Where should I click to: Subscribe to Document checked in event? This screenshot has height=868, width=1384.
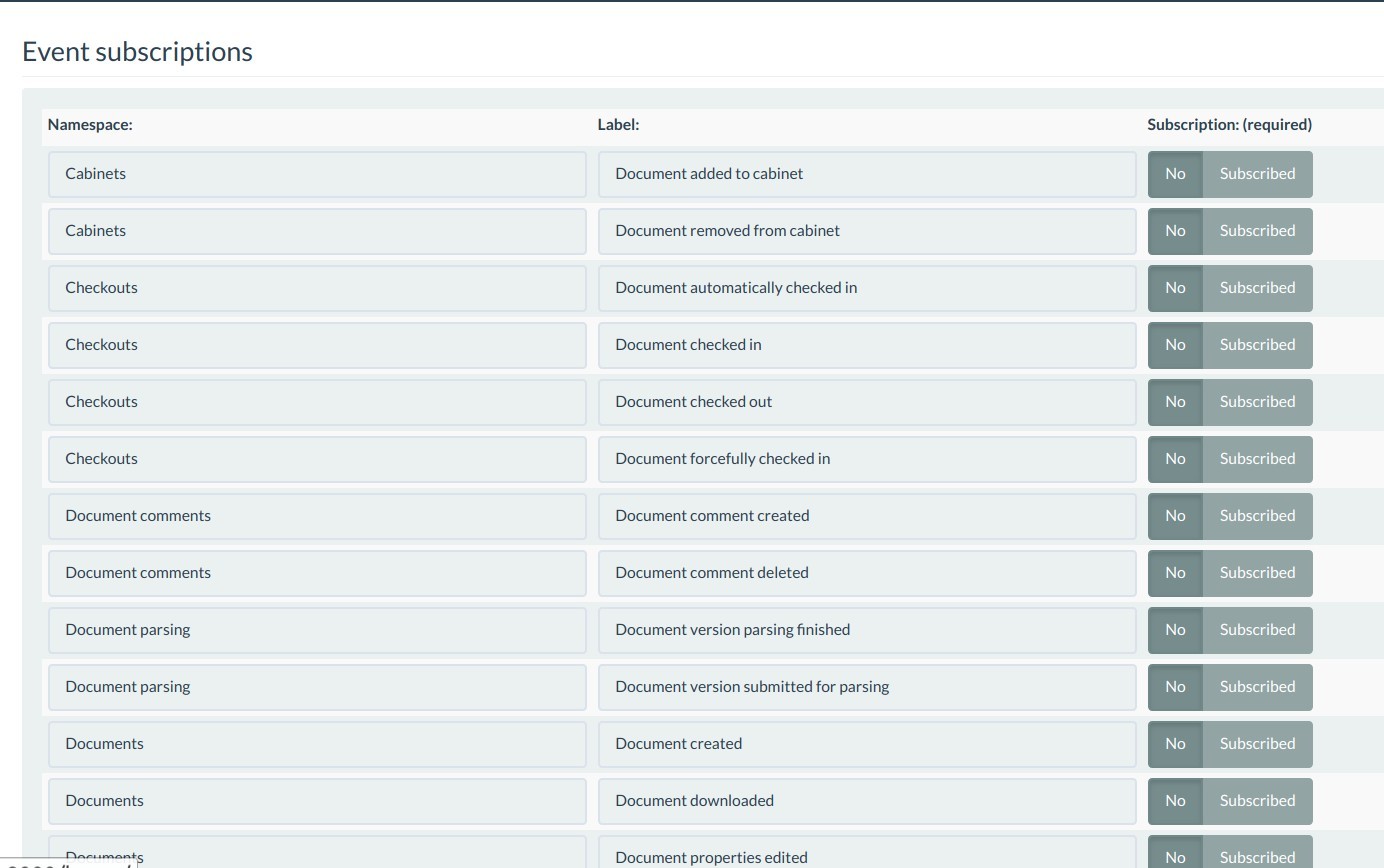(x=1257, y=345)
